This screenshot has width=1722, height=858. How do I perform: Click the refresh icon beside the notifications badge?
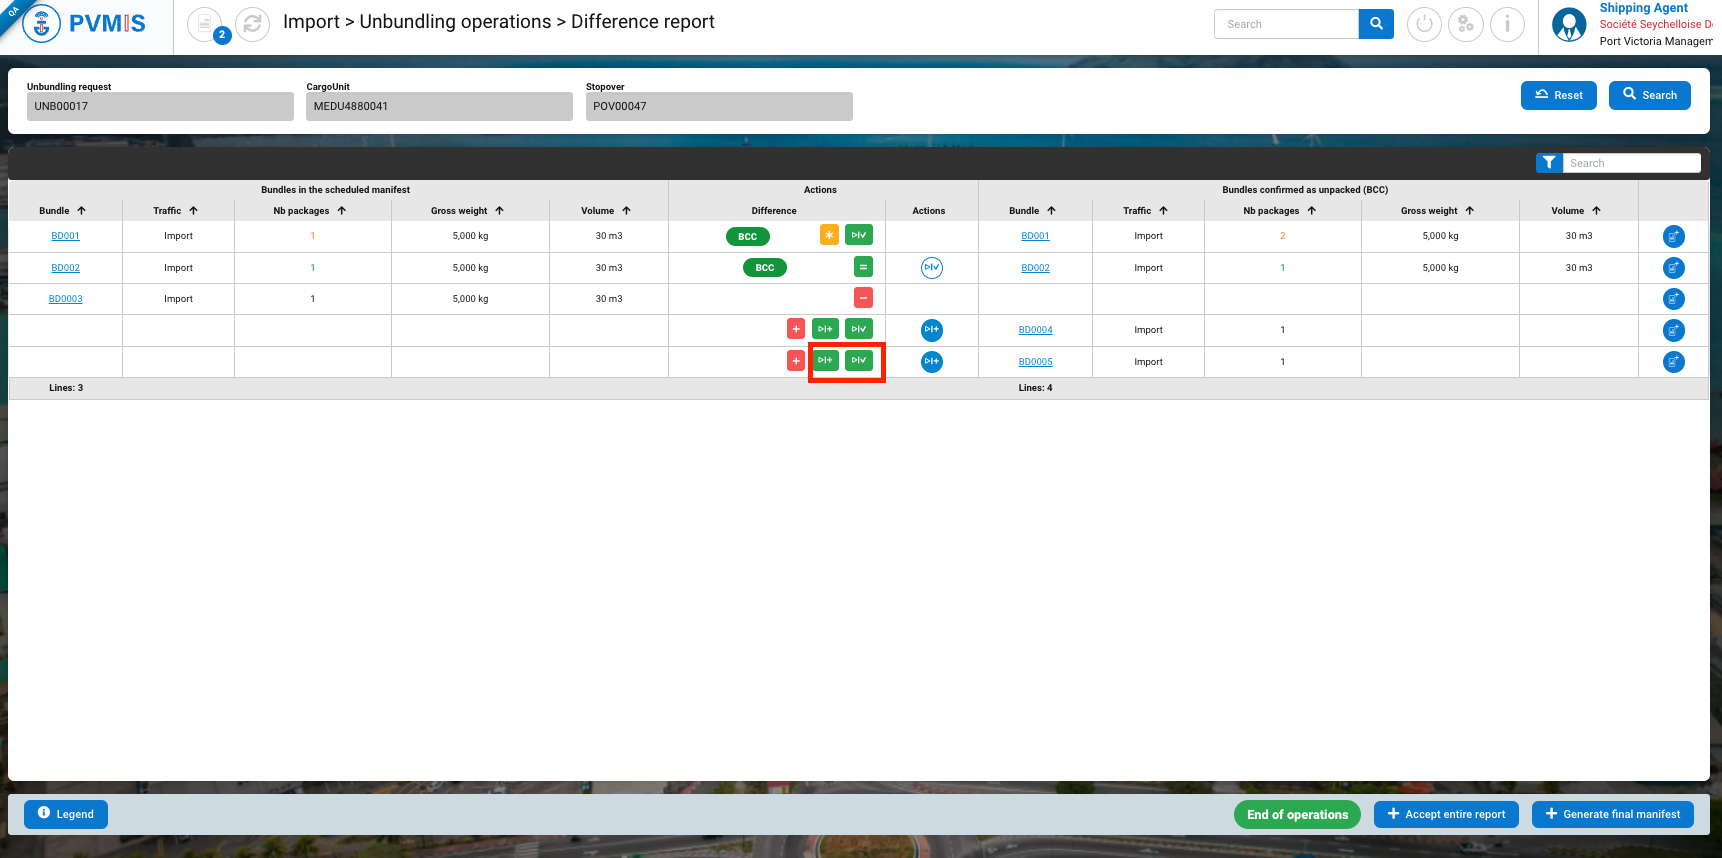(253, 24)
